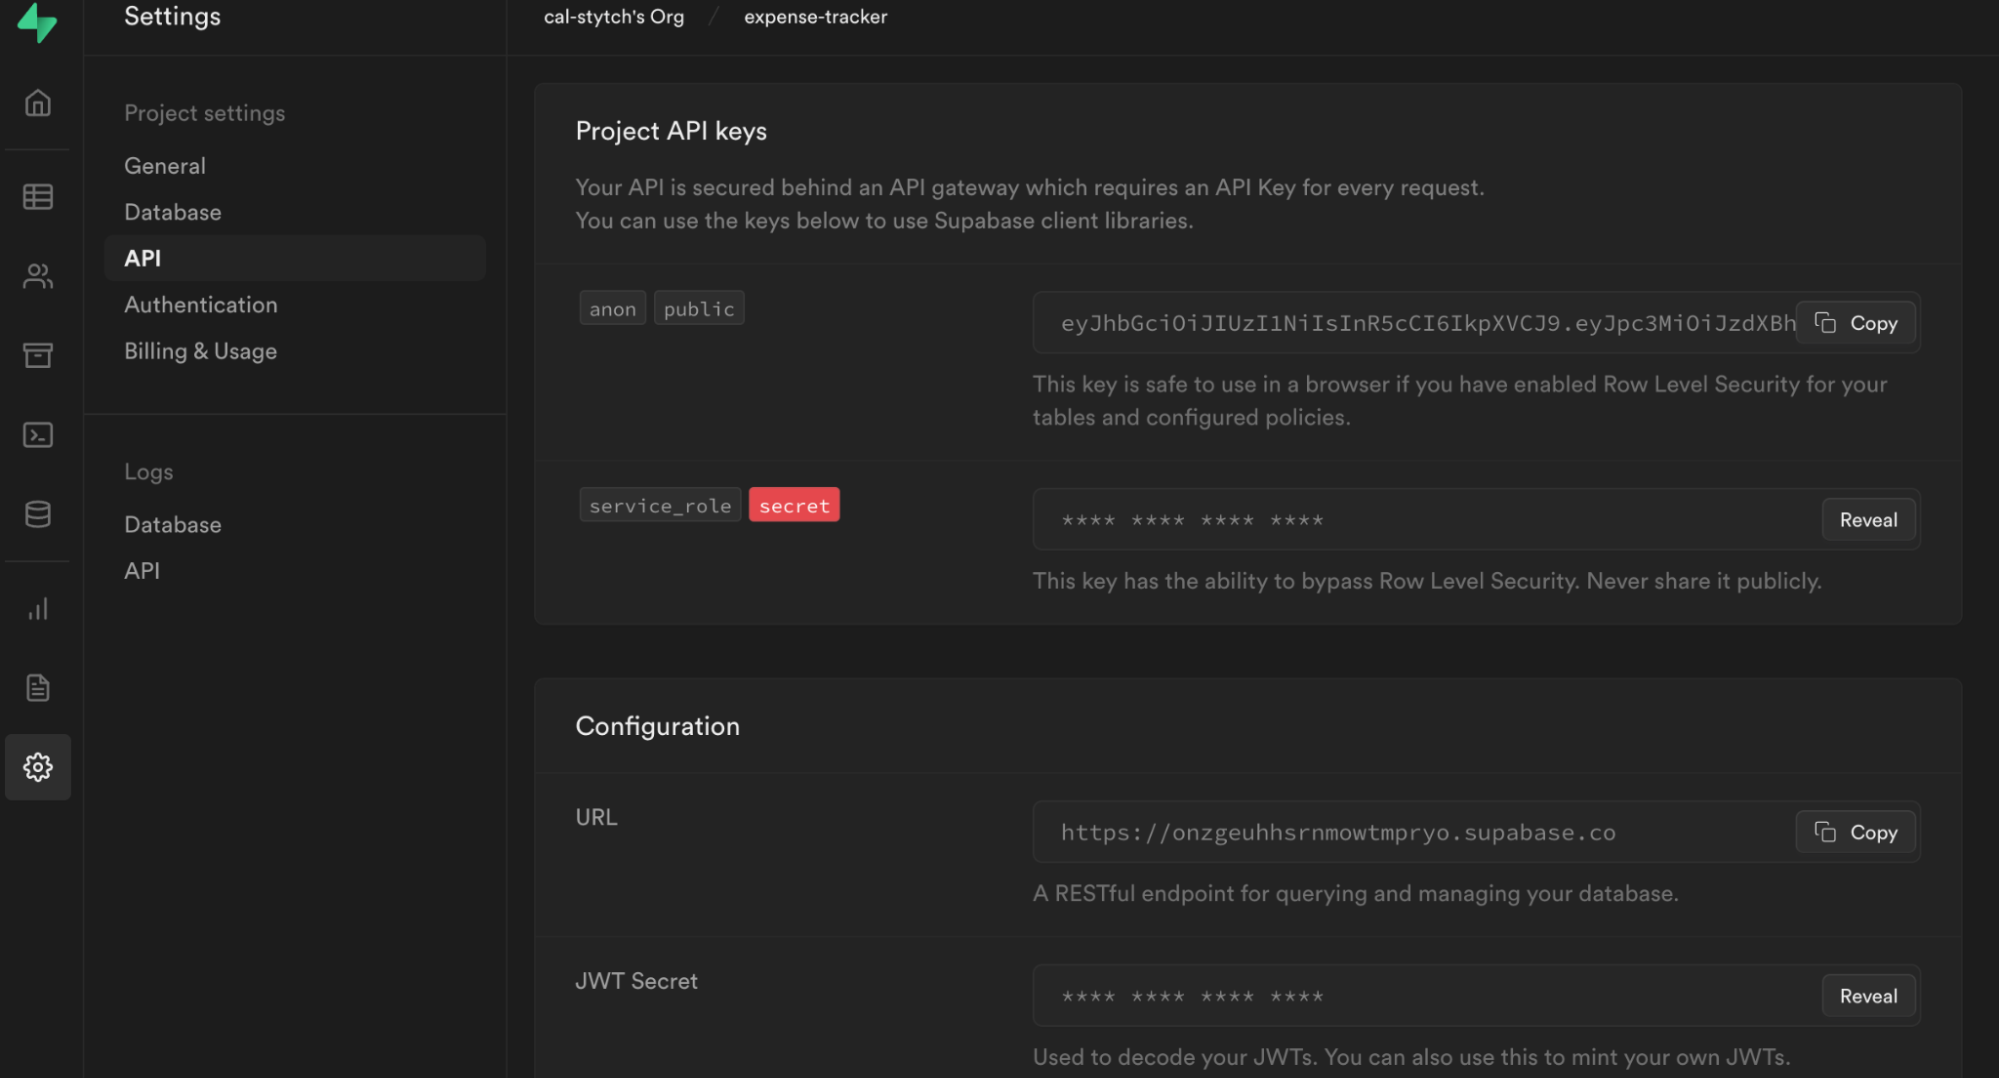This screenshot has height=1078, width=1999.
Task: Open Billing & Usage settings
Action: coord(201,351)
